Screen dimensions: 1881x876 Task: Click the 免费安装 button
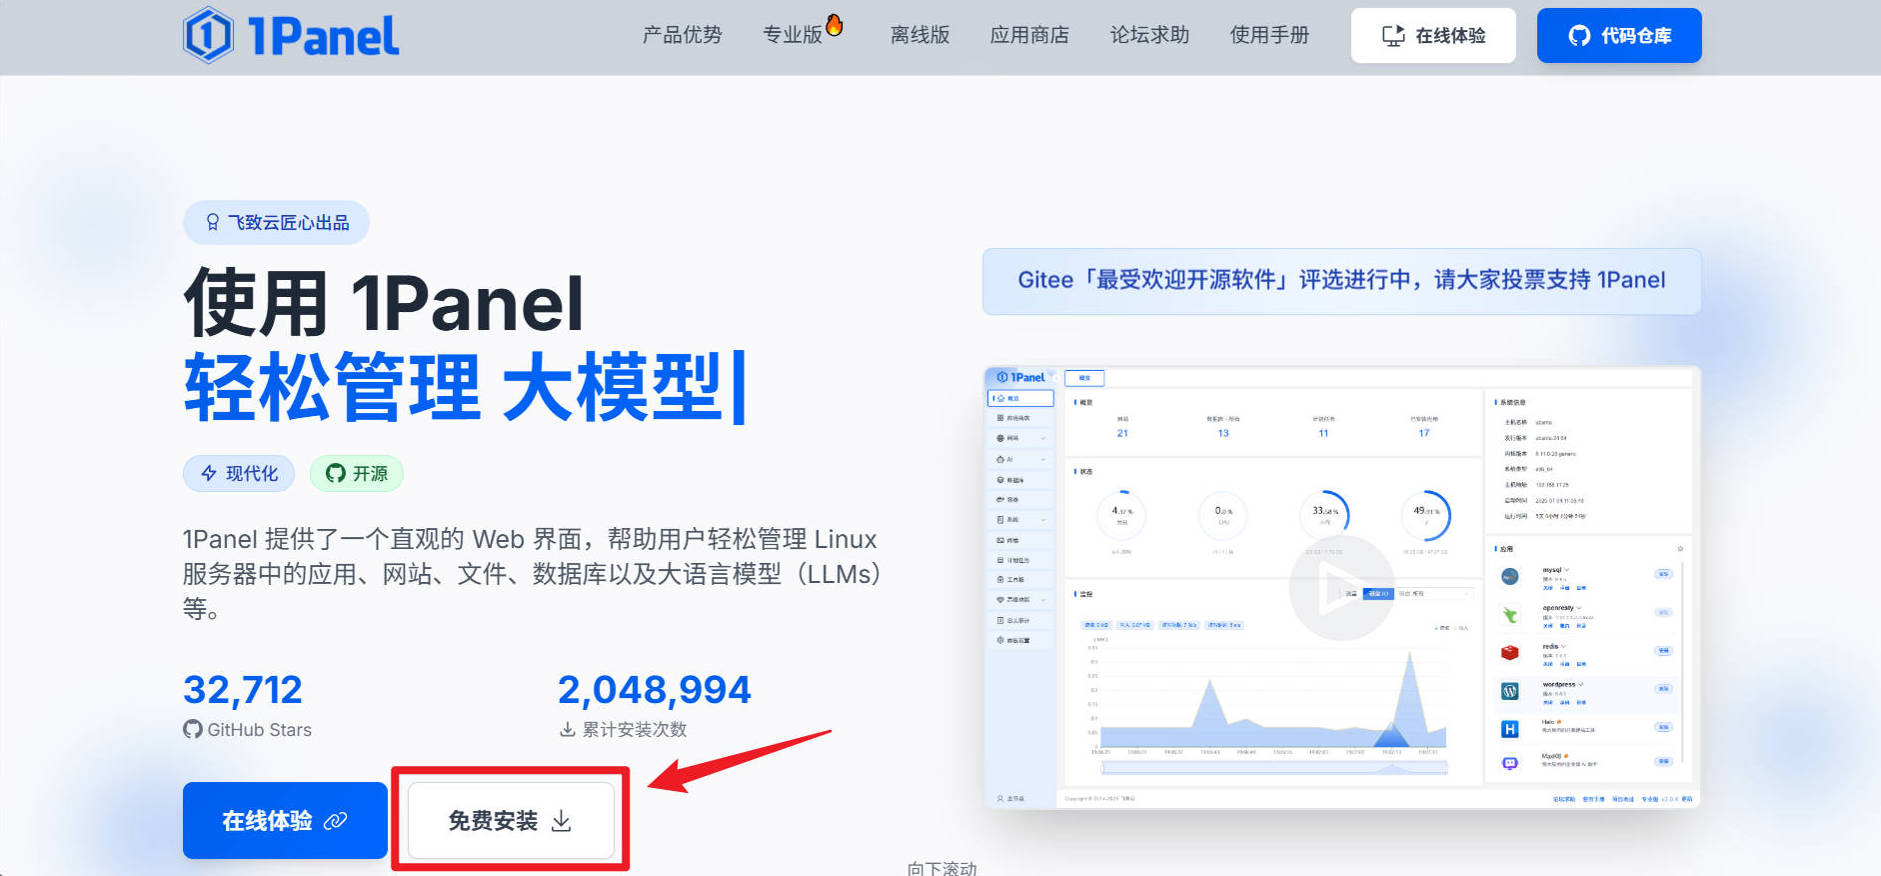pyautogui.click(x=510, y=820)
